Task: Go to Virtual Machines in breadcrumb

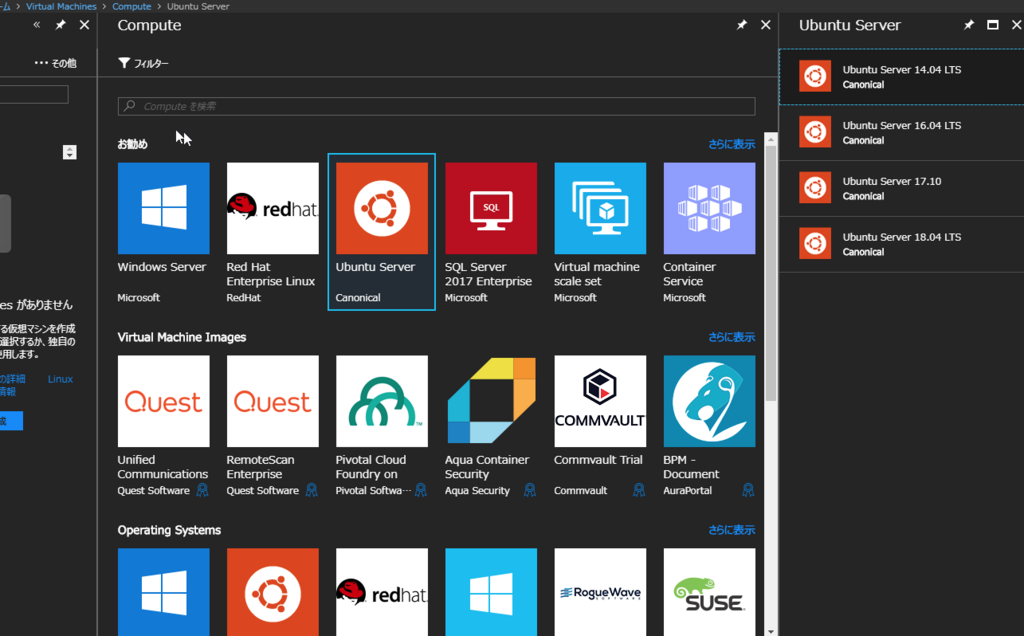Action: coord(61,6)
